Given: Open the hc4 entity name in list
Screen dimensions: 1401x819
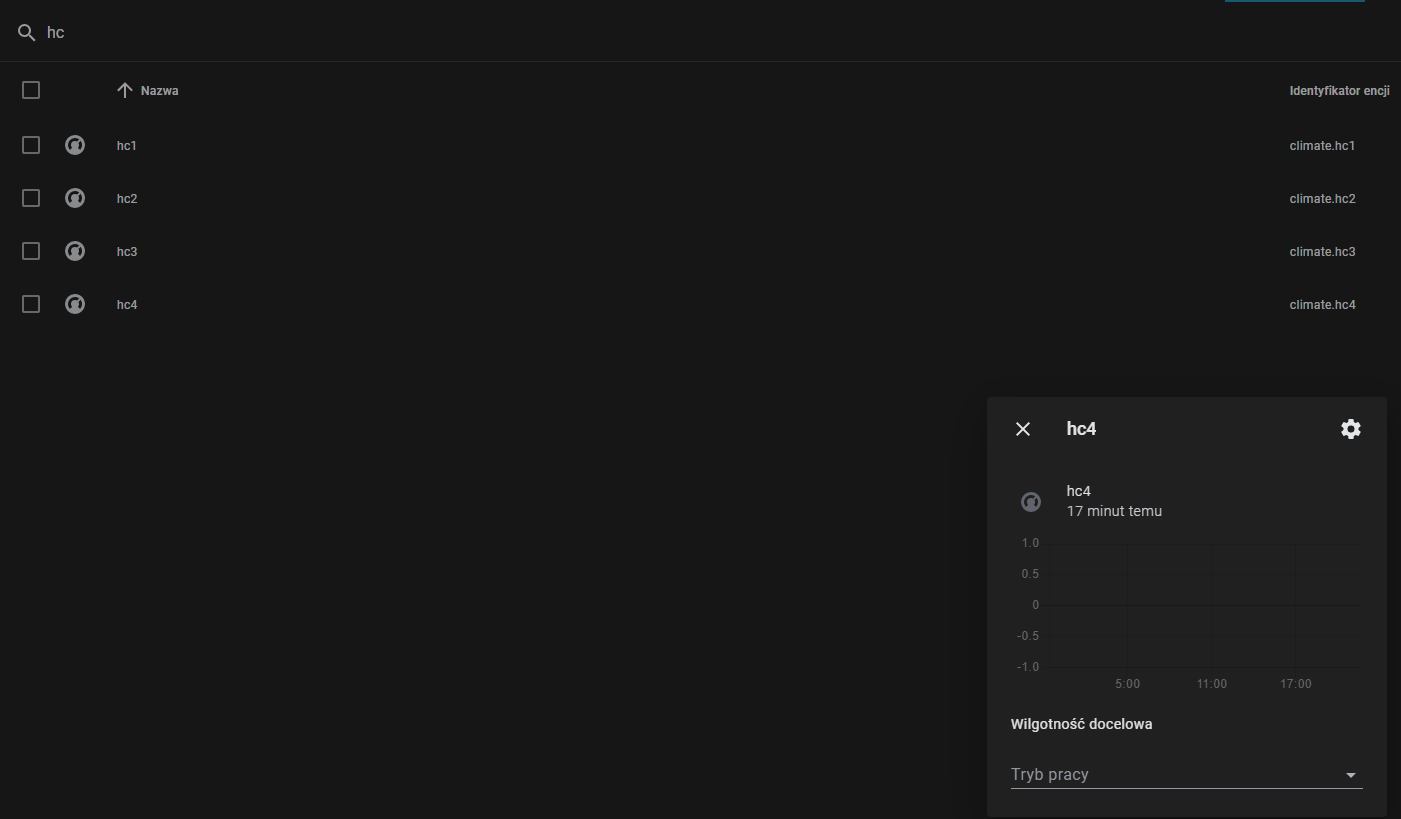Looking at the screenshot, I should coord(127,305).
